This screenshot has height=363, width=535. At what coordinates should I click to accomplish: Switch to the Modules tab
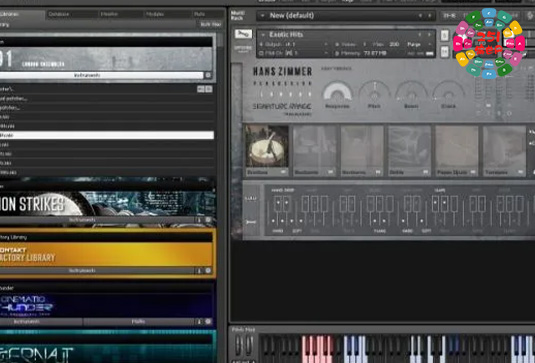[167, 14]
